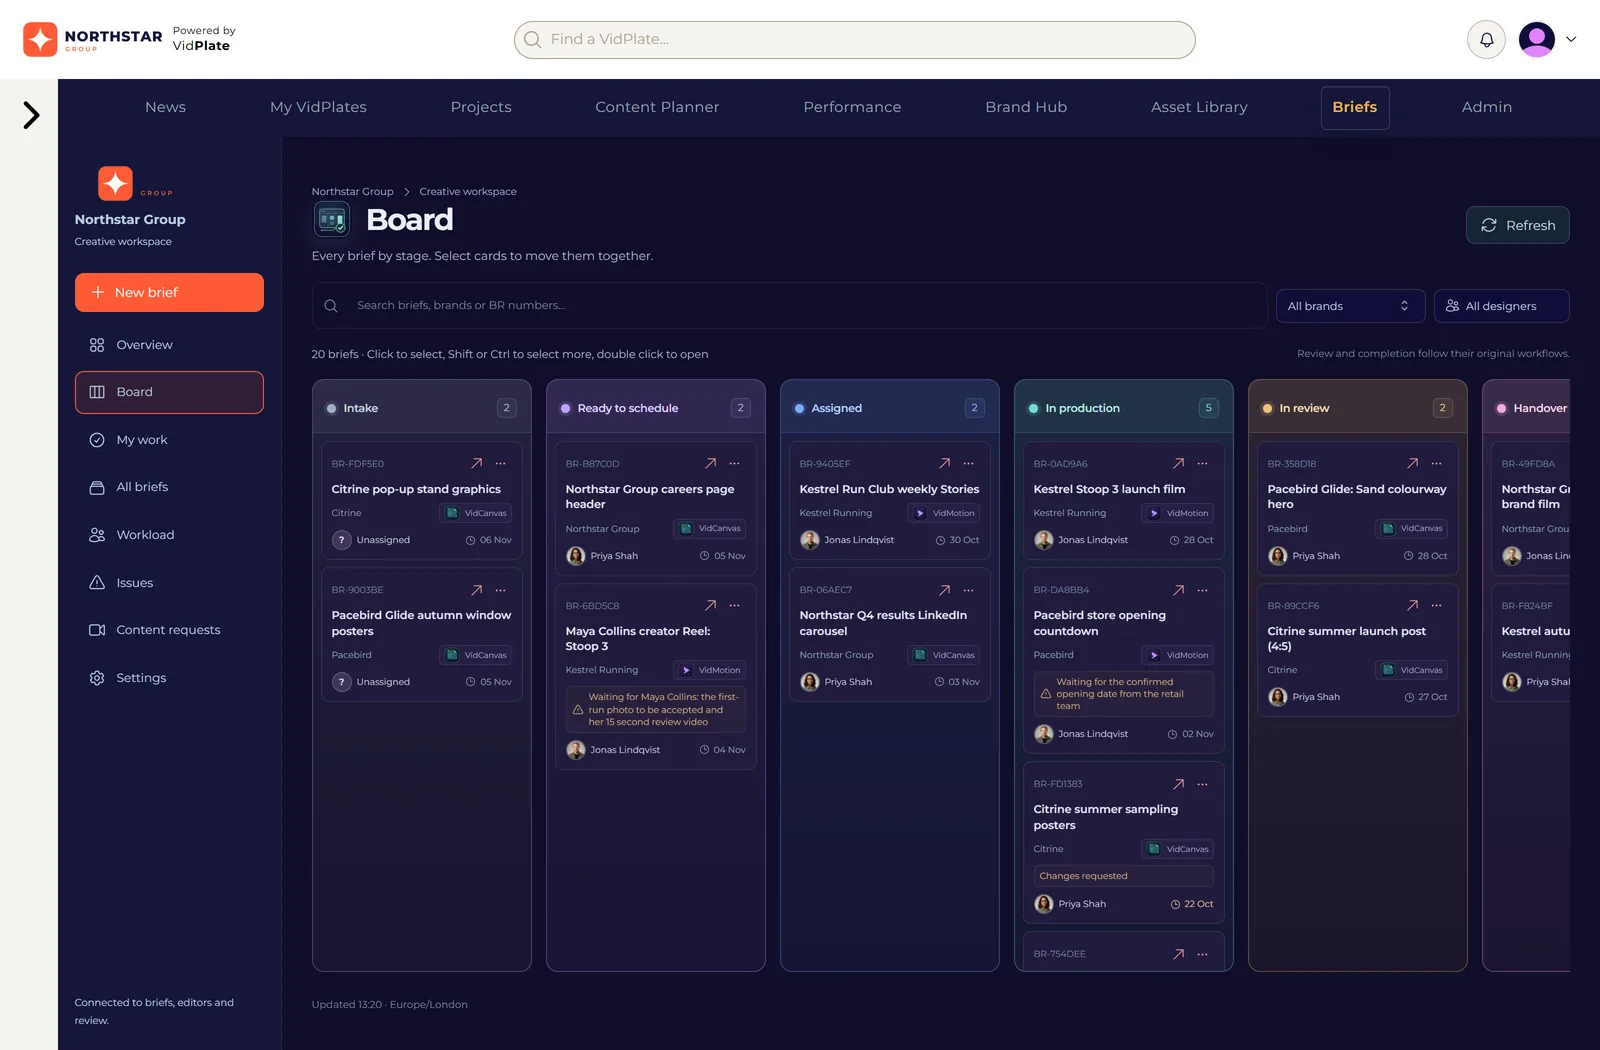Open Content requests in the sidebar
Image resolution: width=1600 pixels, height=1050 pixels.
tap(169, 630)
